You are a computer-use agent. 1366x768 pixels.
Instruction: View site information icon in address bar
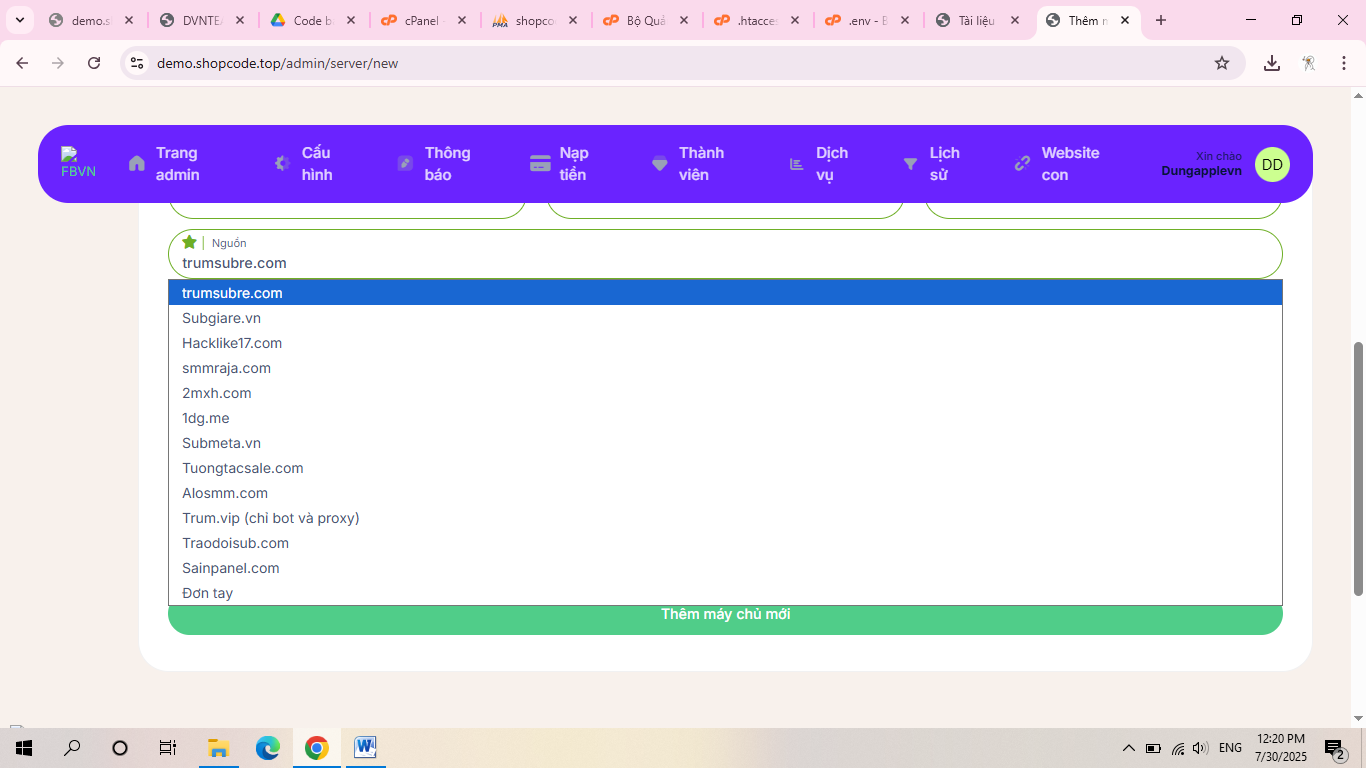(138, 63)
